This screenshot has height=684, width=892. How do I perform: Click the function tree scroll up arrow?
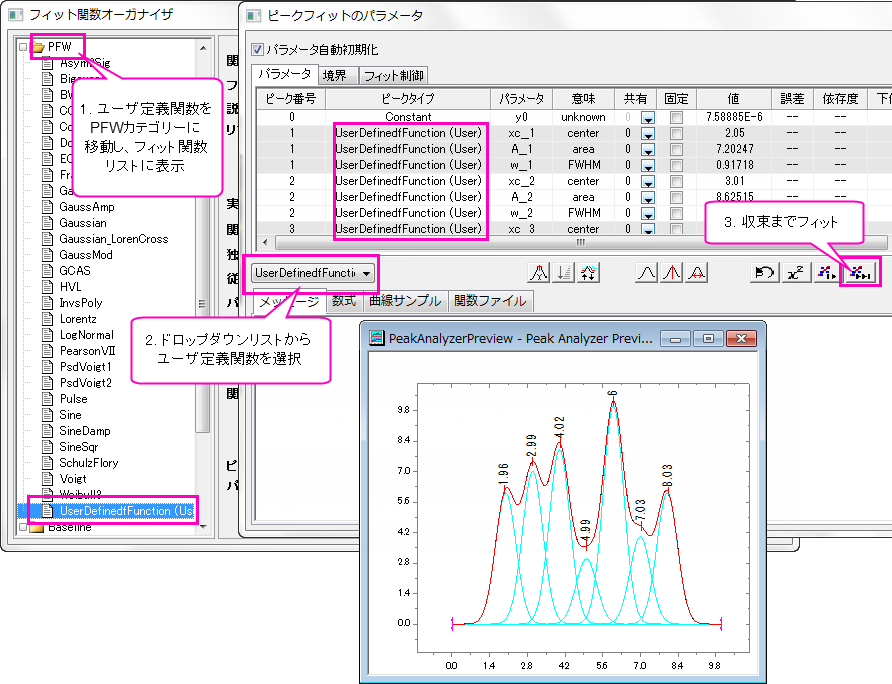[203, 48]
